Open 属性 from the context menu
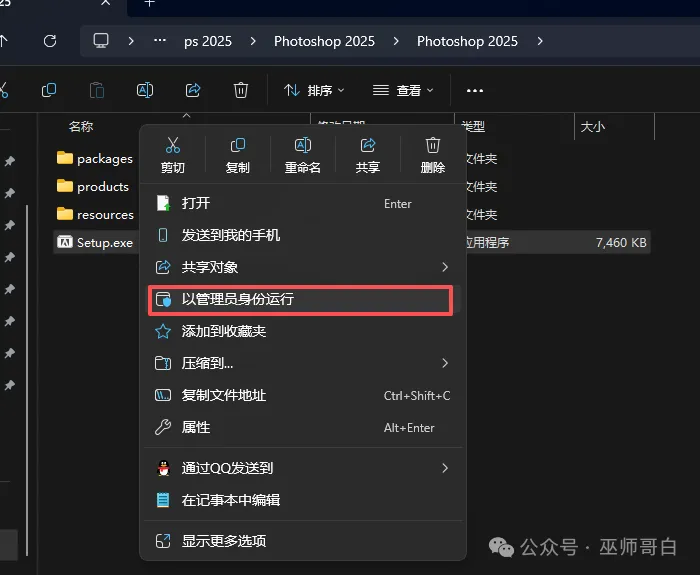The height and width of the screenshot is (575, 700). [302, 428]
